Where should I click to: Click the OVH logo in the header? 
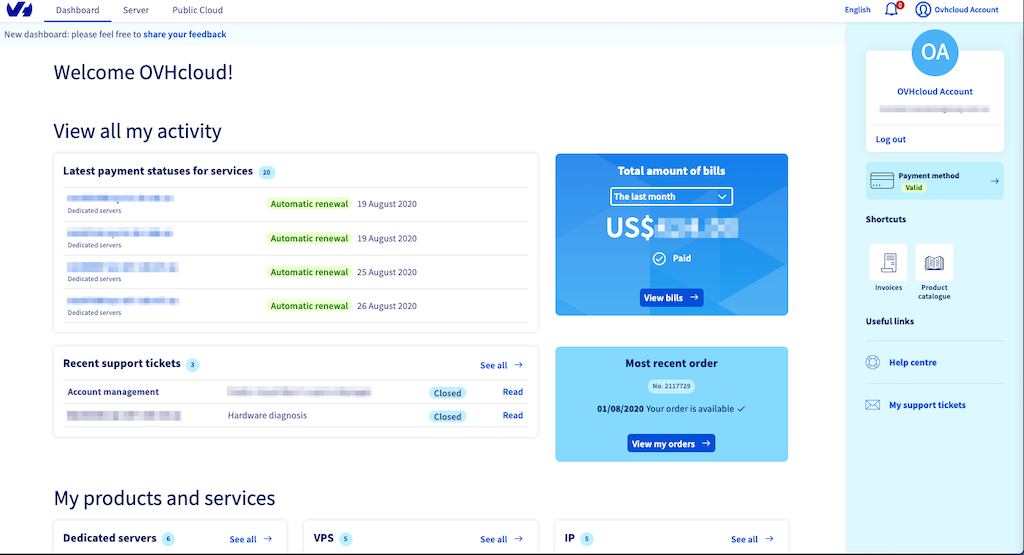tap(19, 9)
